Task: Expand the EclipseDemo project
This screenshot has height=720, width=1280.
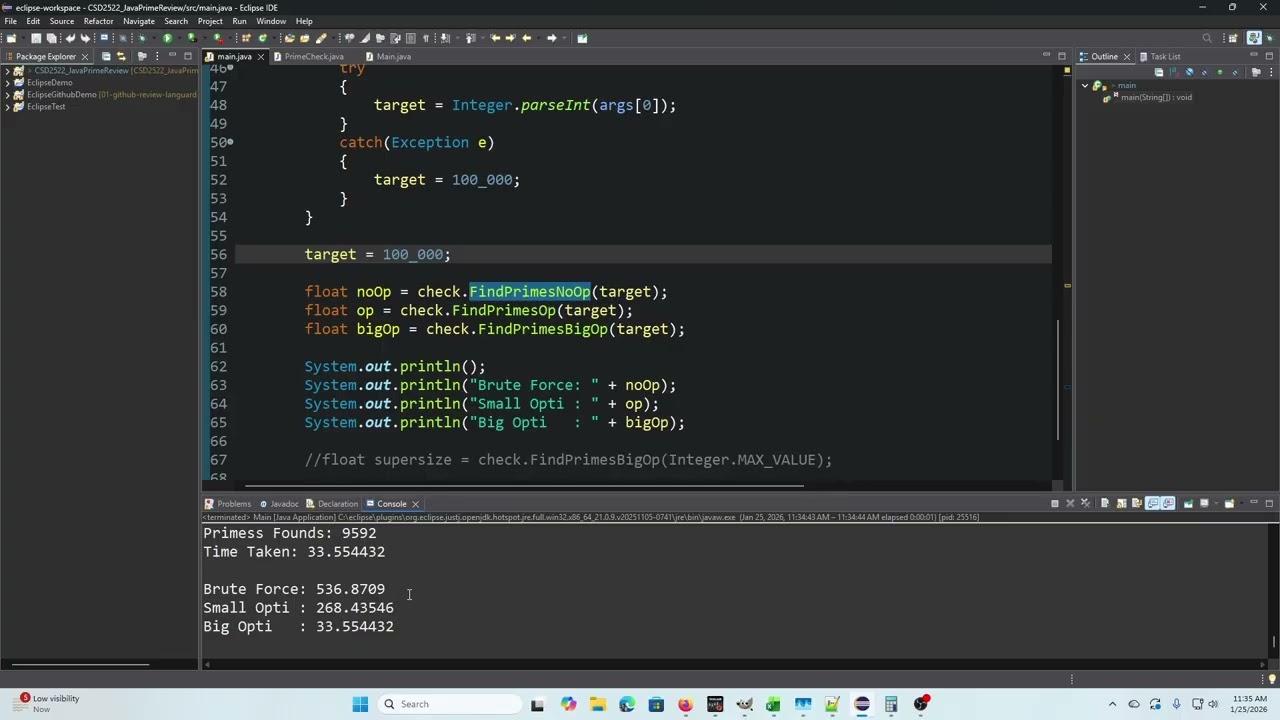Action: click(x=7, y=83)
